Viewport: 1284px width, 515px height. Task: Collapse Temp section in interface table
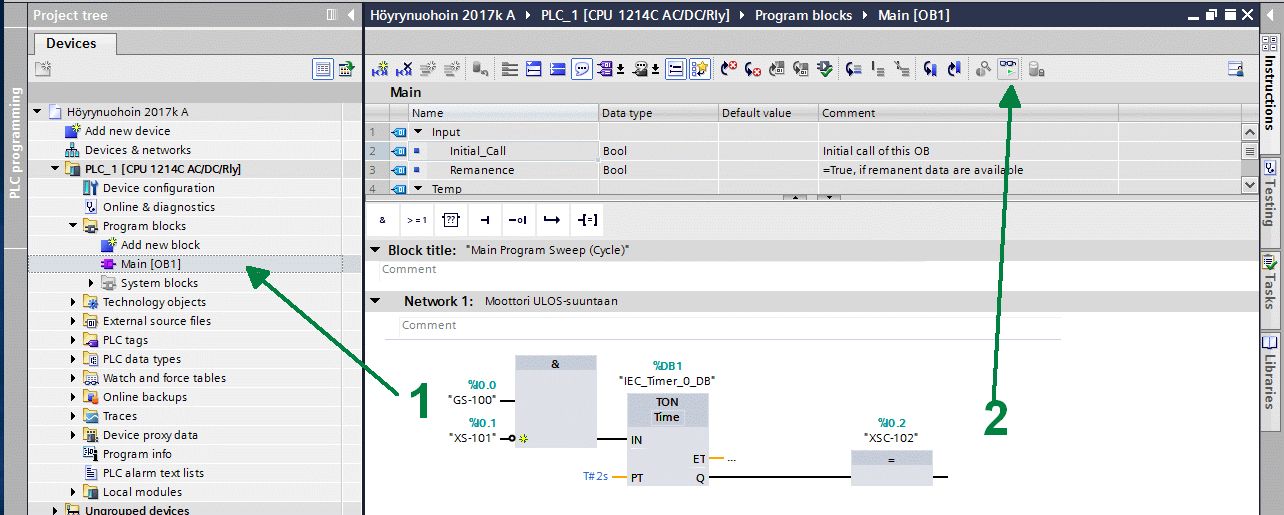418,188
